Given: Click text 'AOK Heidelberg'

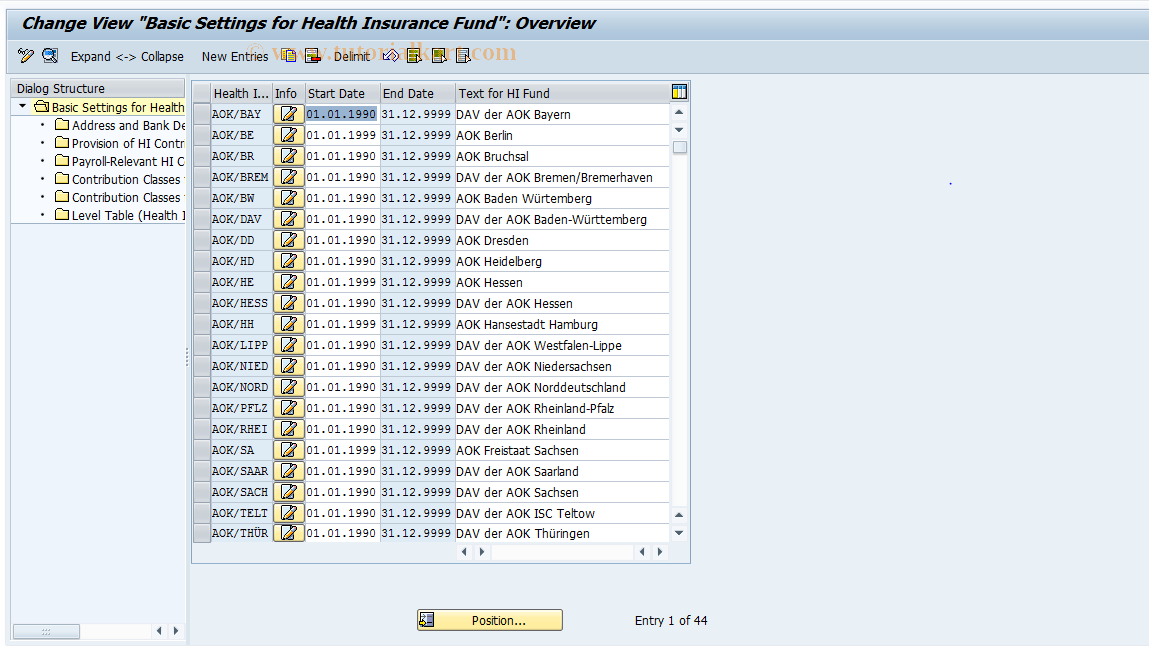Looking at the screenshot, I should point(499,262).
